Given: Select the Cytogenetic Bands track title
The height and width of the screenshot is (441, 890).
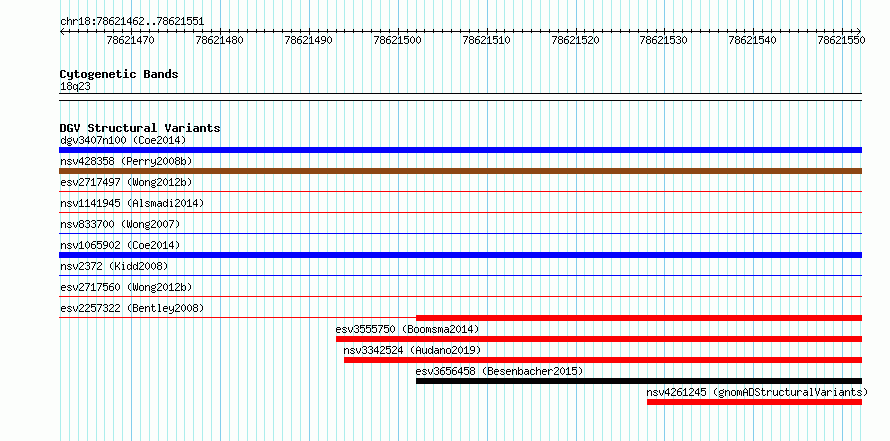Looking at the screenshot, I should click(x=119, y=74).
